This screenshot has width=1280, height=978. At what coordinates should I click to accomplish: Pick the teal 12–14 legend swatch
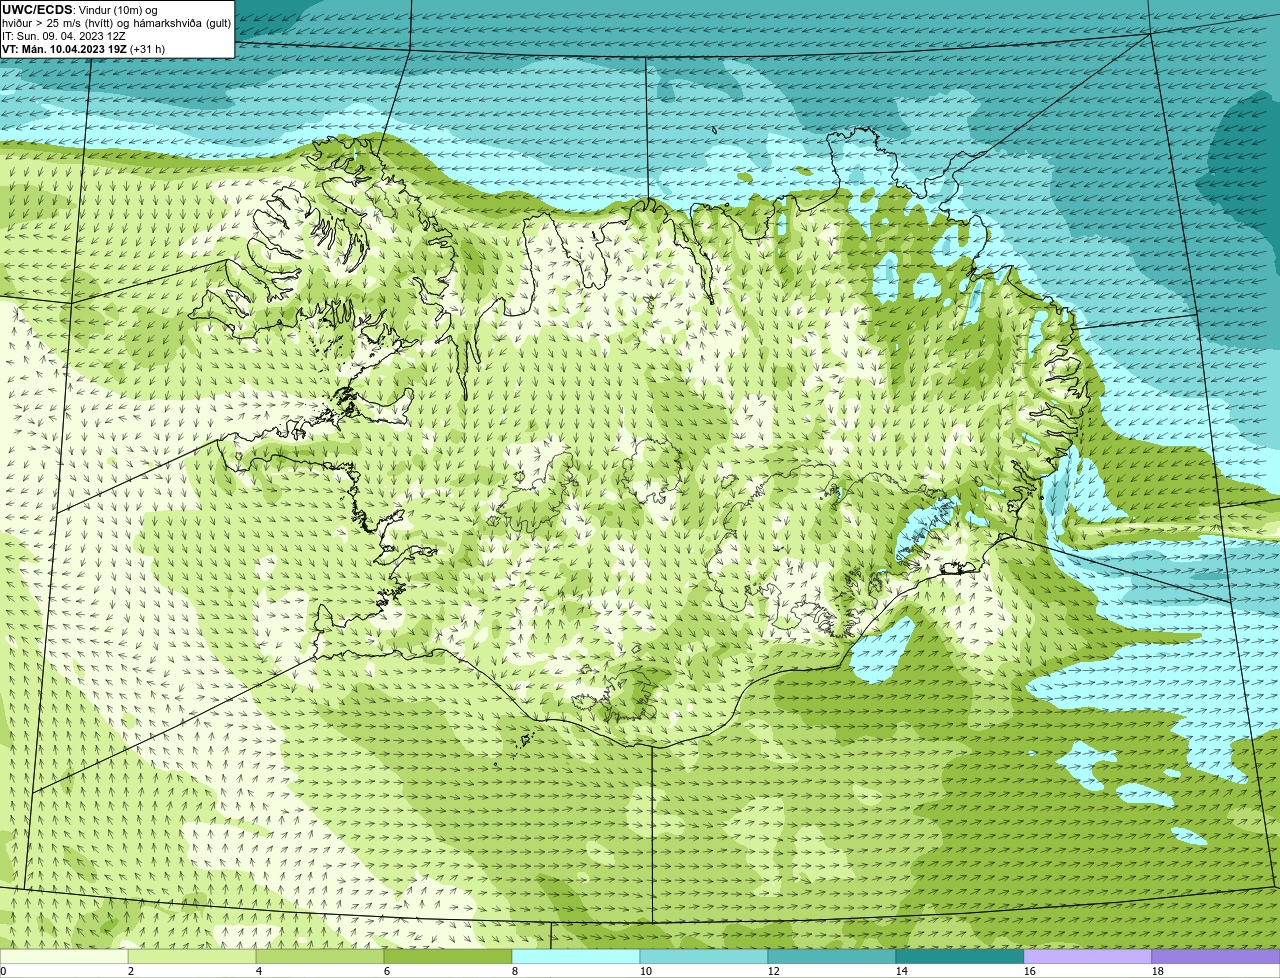[x=832, y=957]
